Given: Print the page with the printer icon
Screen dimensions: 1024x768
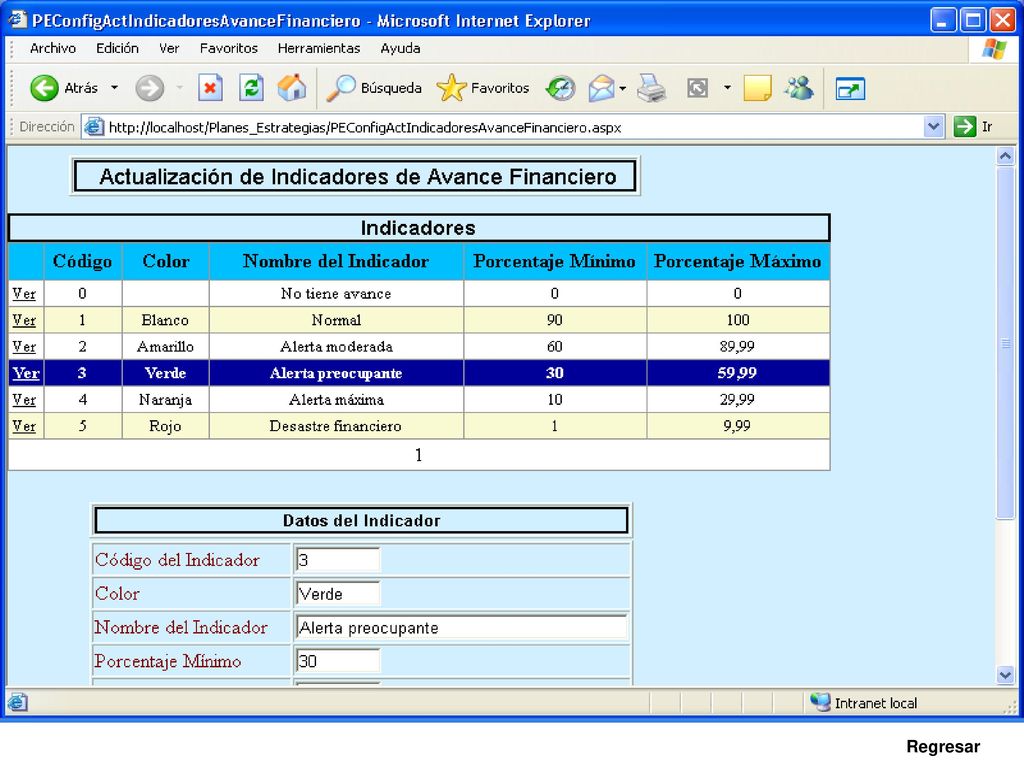Looking at the screenshot, I should [x=652, y=88].
